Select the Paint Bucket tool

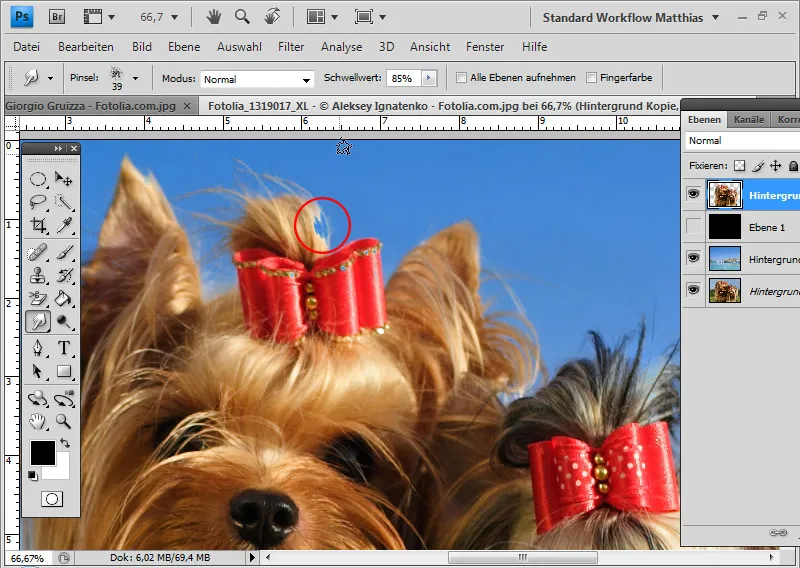pyautogui.click(x=64, y=299)
